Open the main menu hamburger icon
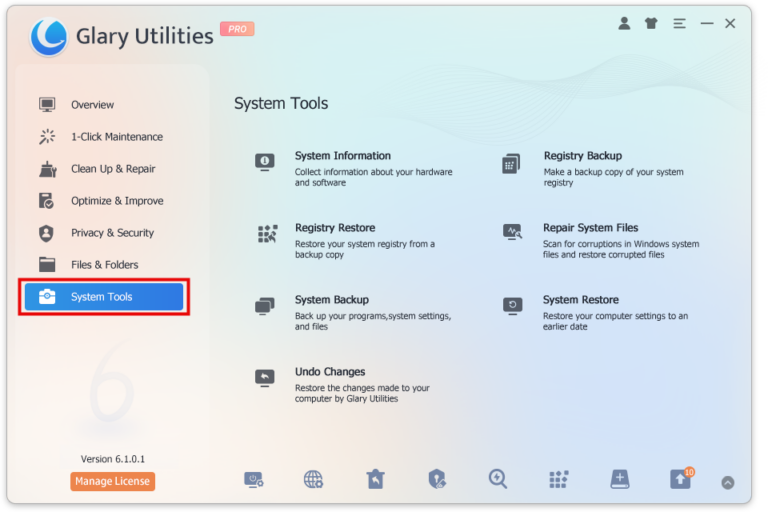The height and width of the screenshot is (512, 768). pos(680,23)
